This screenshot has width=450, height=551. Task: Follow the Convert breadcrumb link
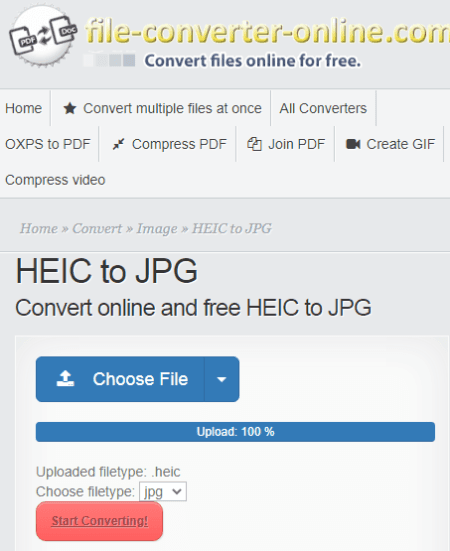pos(97,228)
